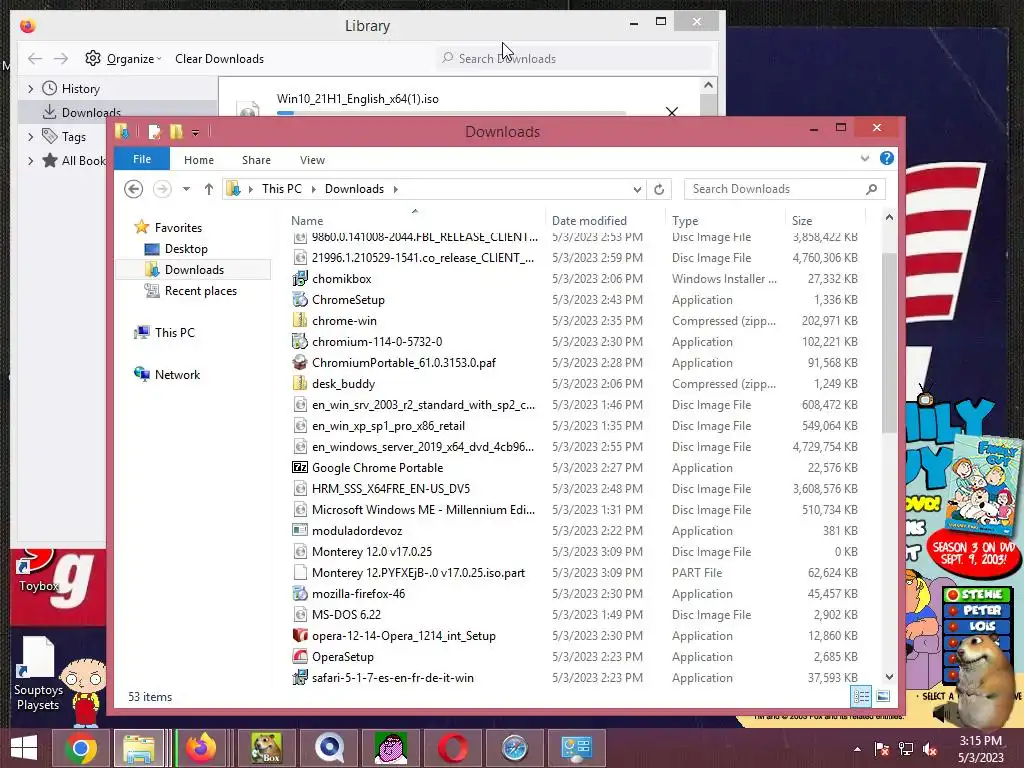
Task: Expand History in Library sidebar
Action: [x=31, y=88]
